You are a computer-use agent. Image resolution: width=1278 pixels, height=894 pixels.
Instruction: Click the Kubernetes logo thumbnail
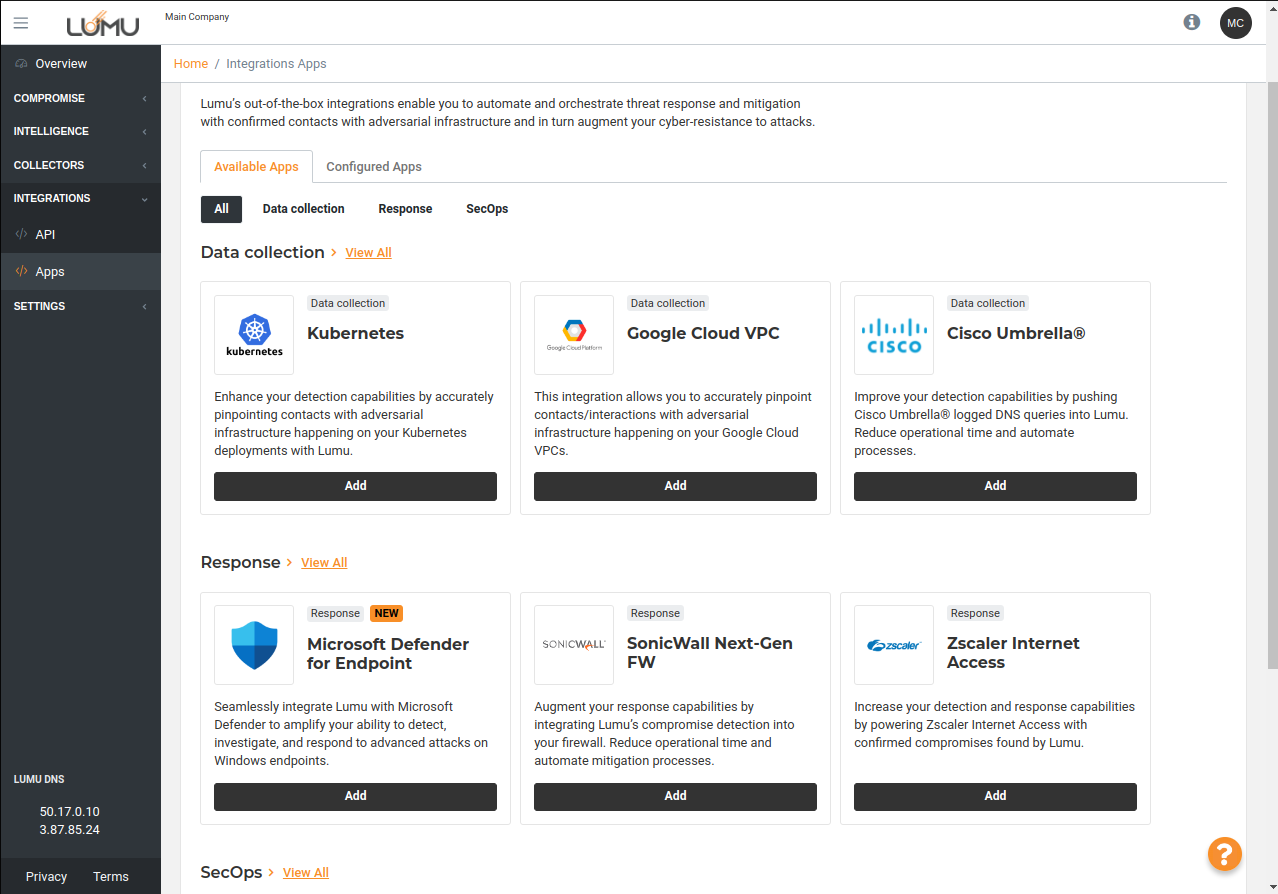(254, 335)
